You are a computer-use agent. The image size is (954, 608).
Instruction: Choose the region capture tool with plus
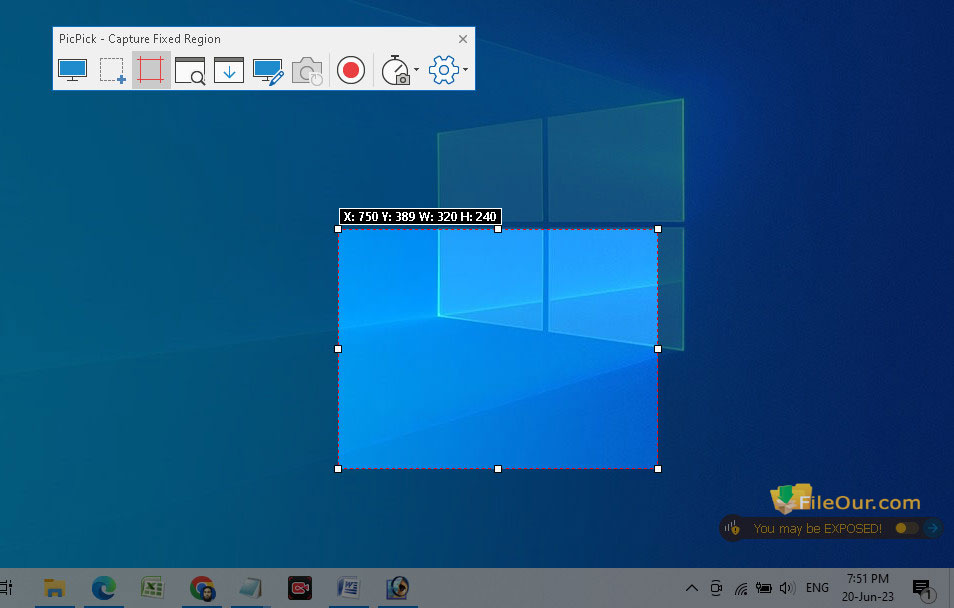coord(112,70)
